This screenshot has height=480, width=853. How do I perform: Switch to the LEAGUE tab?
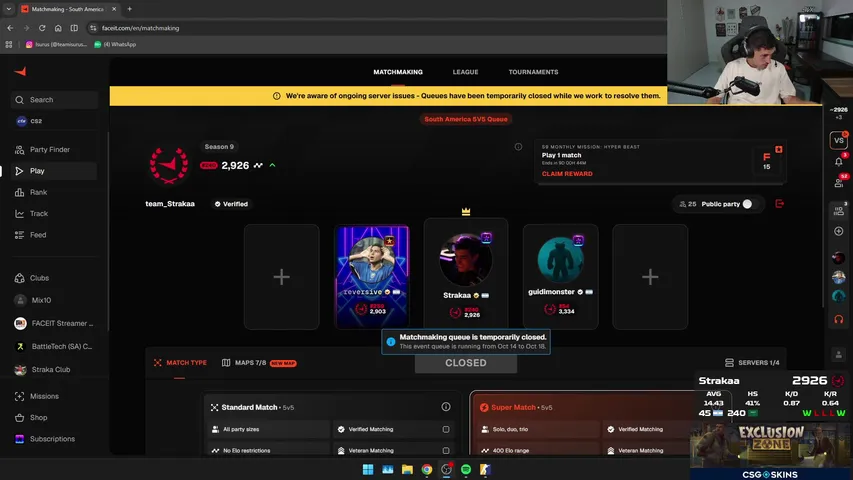pyautogui.click(x=465, y=72)
